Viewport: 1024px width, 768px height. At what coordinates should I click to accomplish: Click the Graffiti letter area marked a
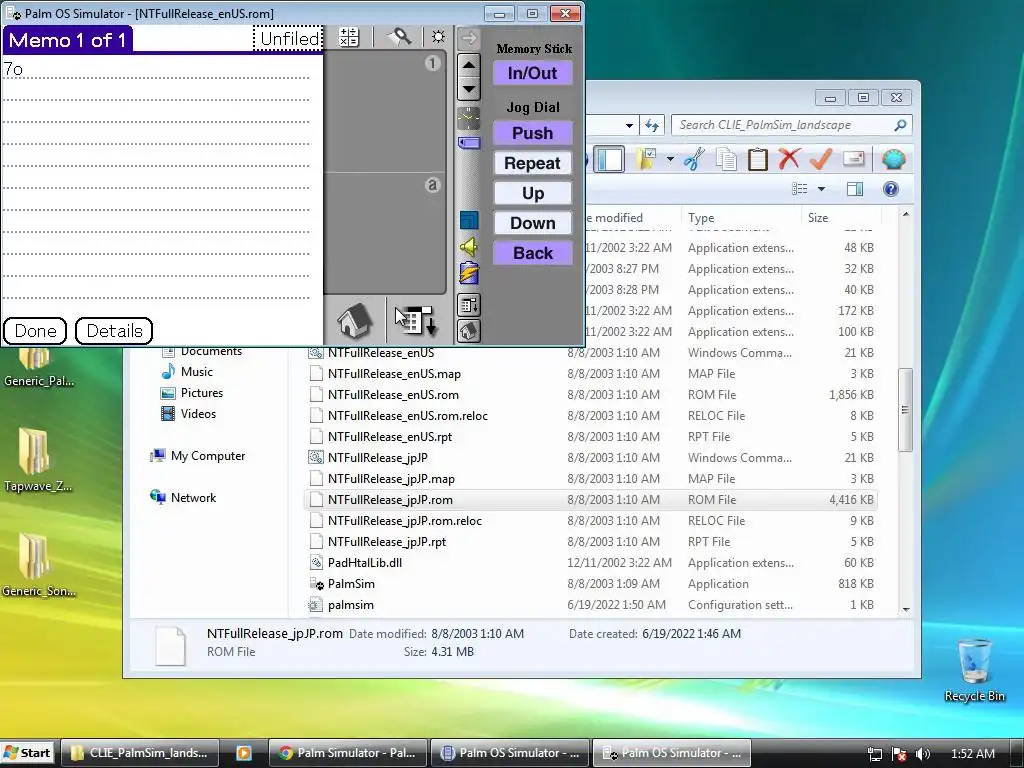[385, 234]
